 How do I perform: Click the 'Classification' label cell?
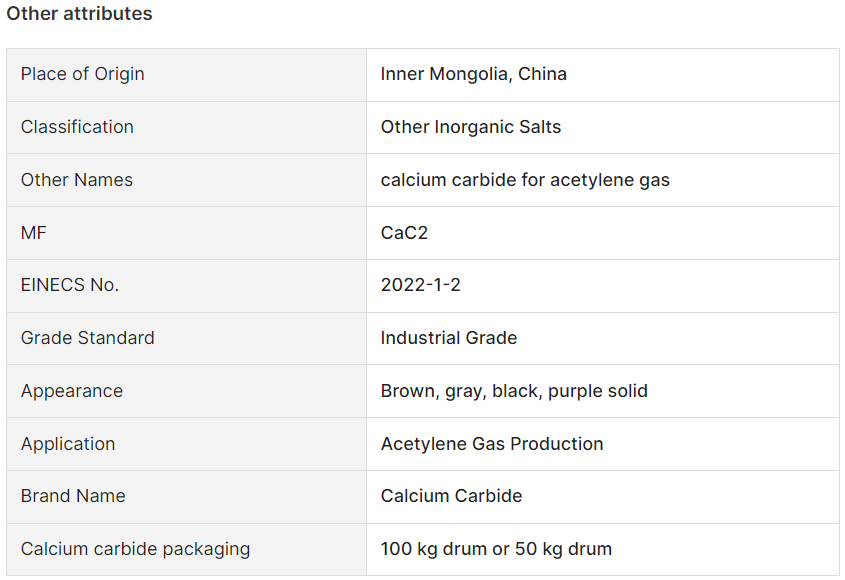coord(77,127)
